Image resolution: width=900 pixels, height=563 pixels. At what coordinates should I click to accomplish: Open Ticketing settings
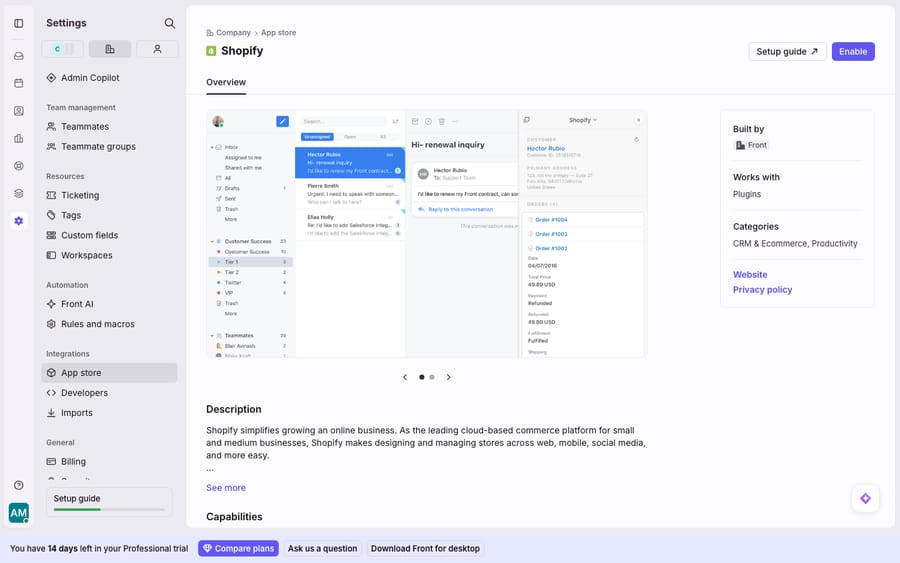[109, 195]
